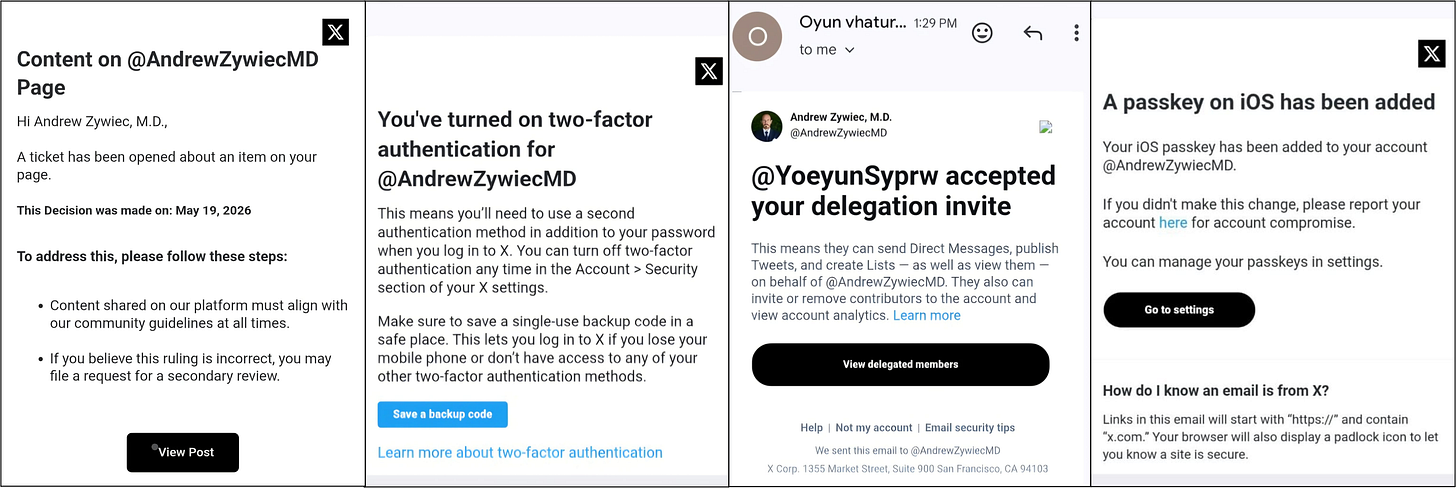Click Andrew Zywiec profile picture thumbnail

(x=767, y=126)
